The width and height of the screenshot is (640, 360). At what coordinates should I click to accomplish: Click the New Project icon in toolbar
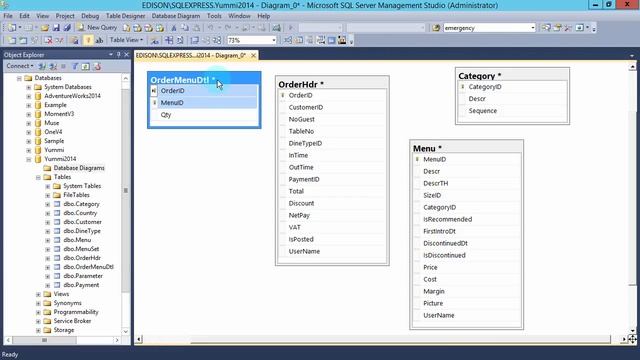click(x=11, y=28)
